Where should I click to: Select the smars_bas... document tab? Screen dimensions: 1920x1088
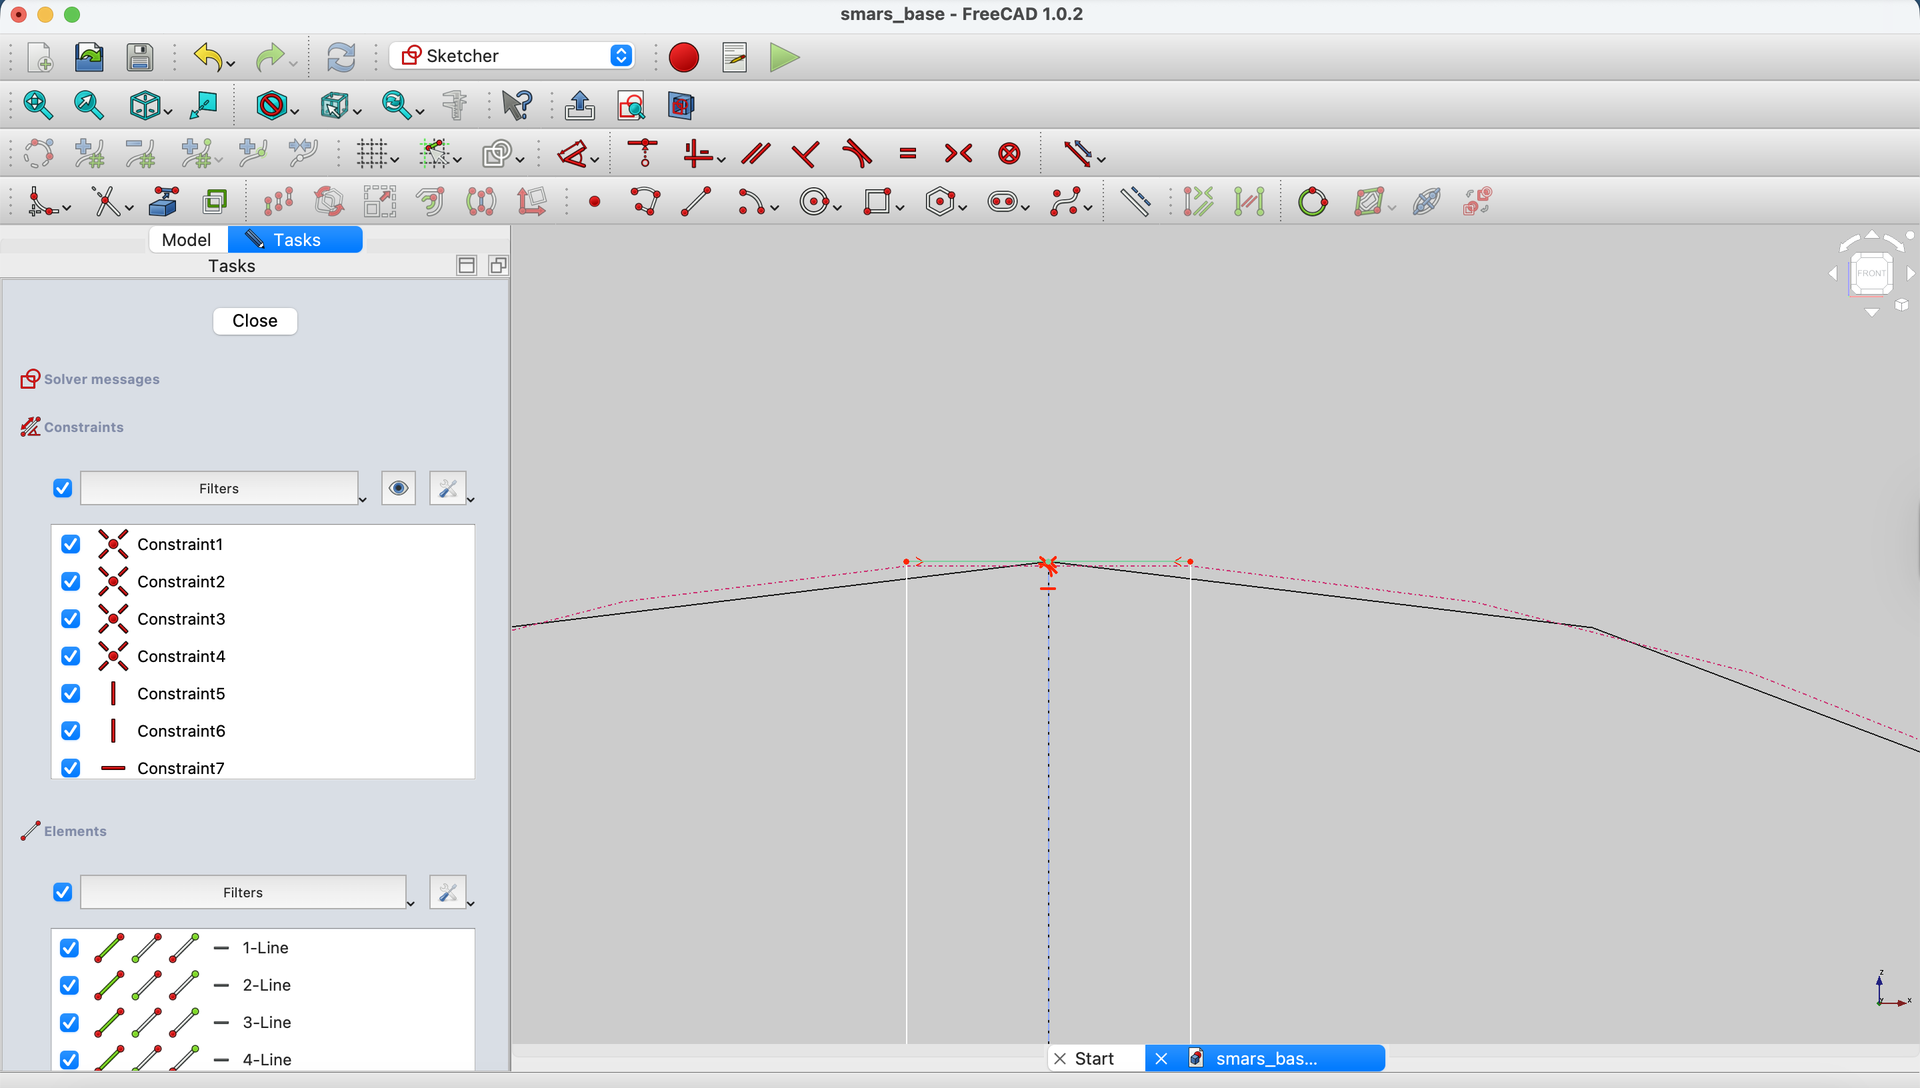tap(1265, 1058)
